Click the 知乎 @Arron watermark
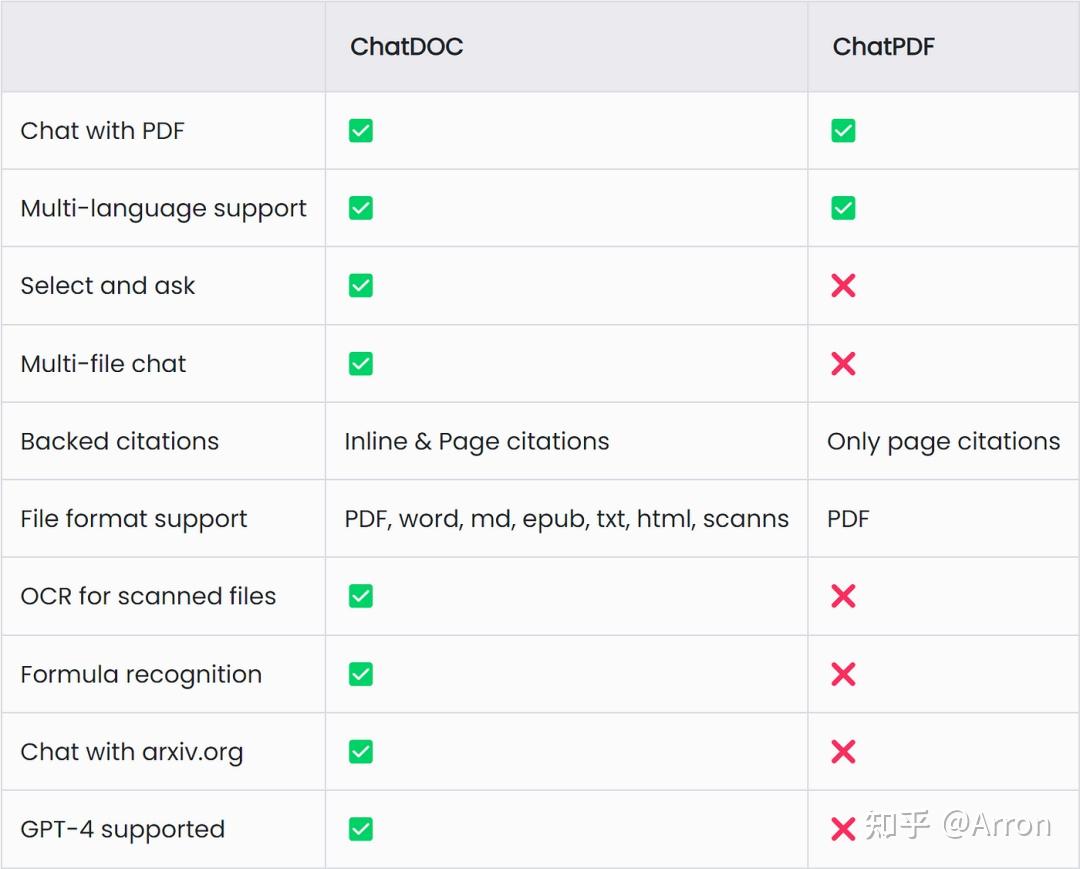 pyautogui.click(x=958, y=825)
